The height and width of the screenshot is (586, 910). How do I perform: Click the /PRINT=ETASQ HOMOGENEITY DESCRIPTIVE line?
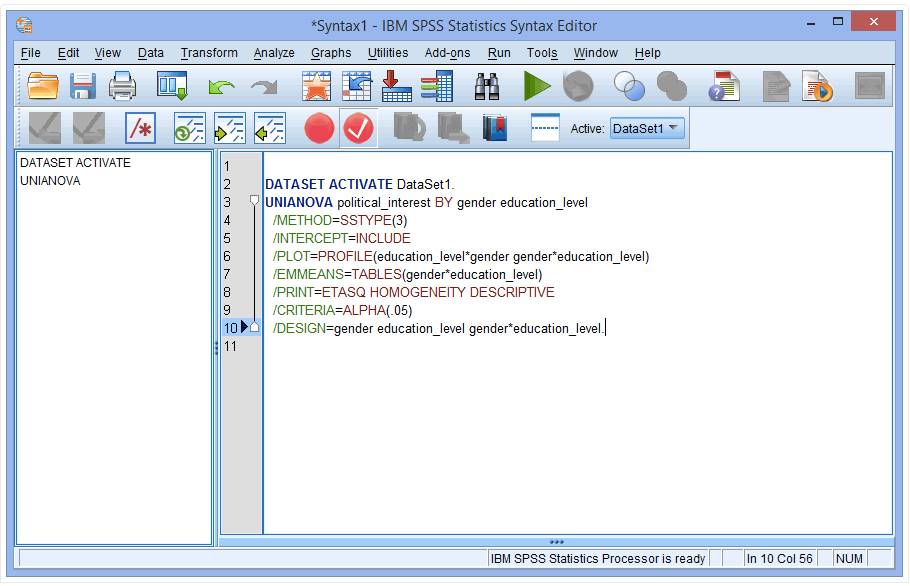click(413, 292)
